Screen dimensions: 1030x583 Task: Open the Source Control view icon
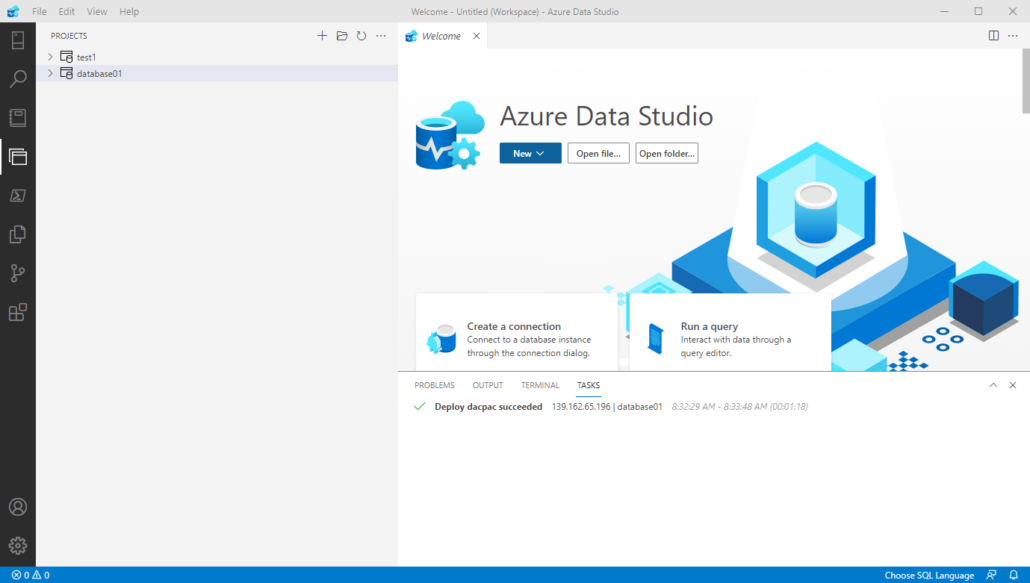[17, 273]
